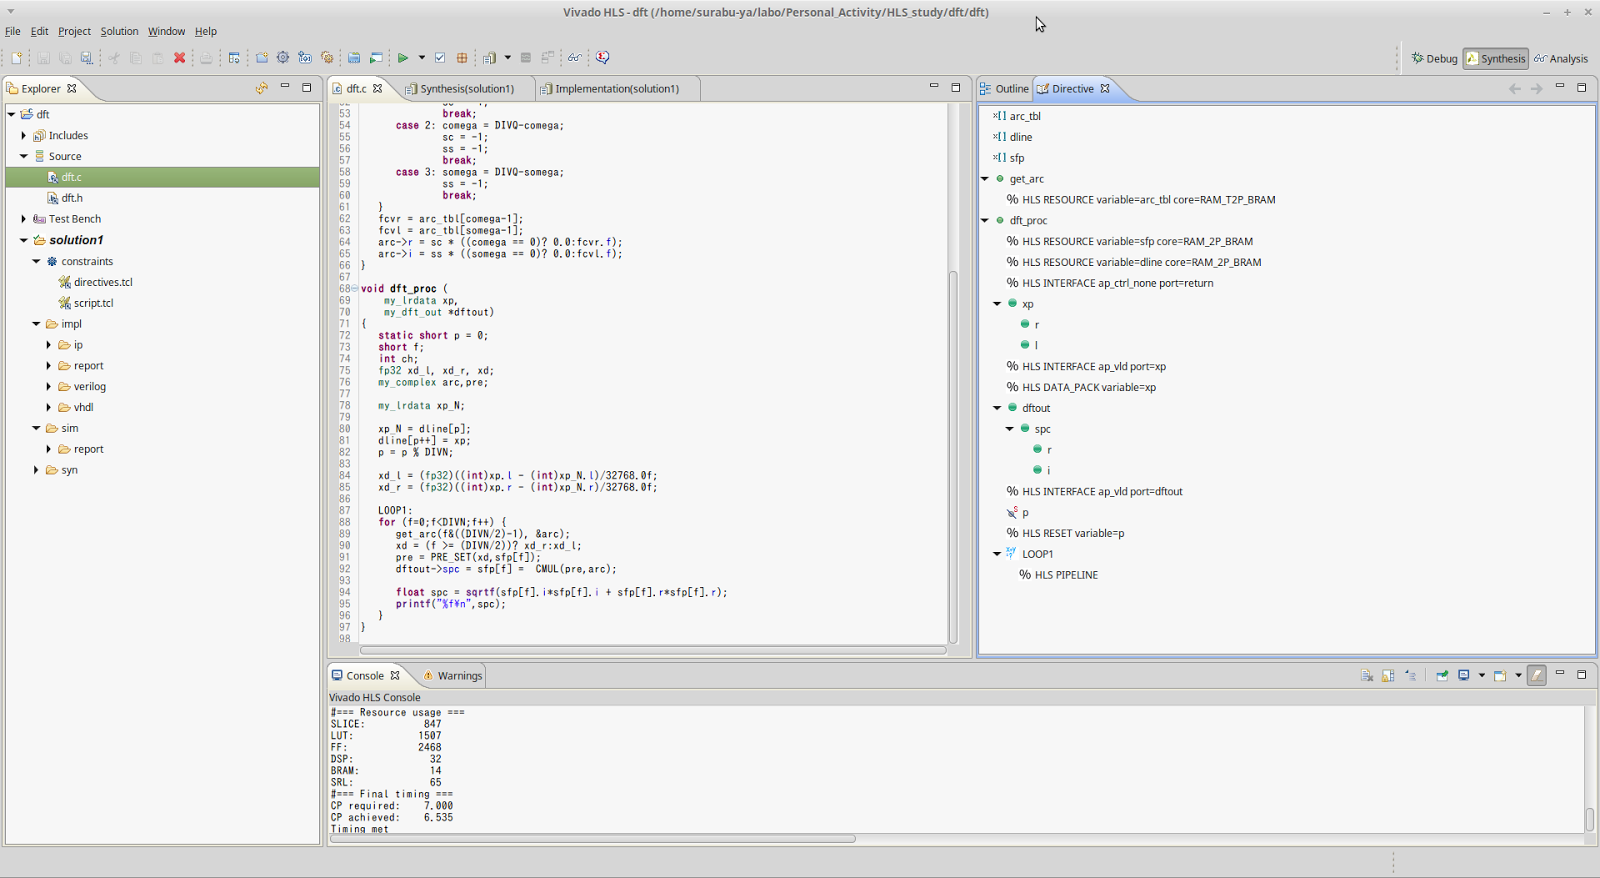
Task: Click the Pin Console icon
Action: point(1442,676)
